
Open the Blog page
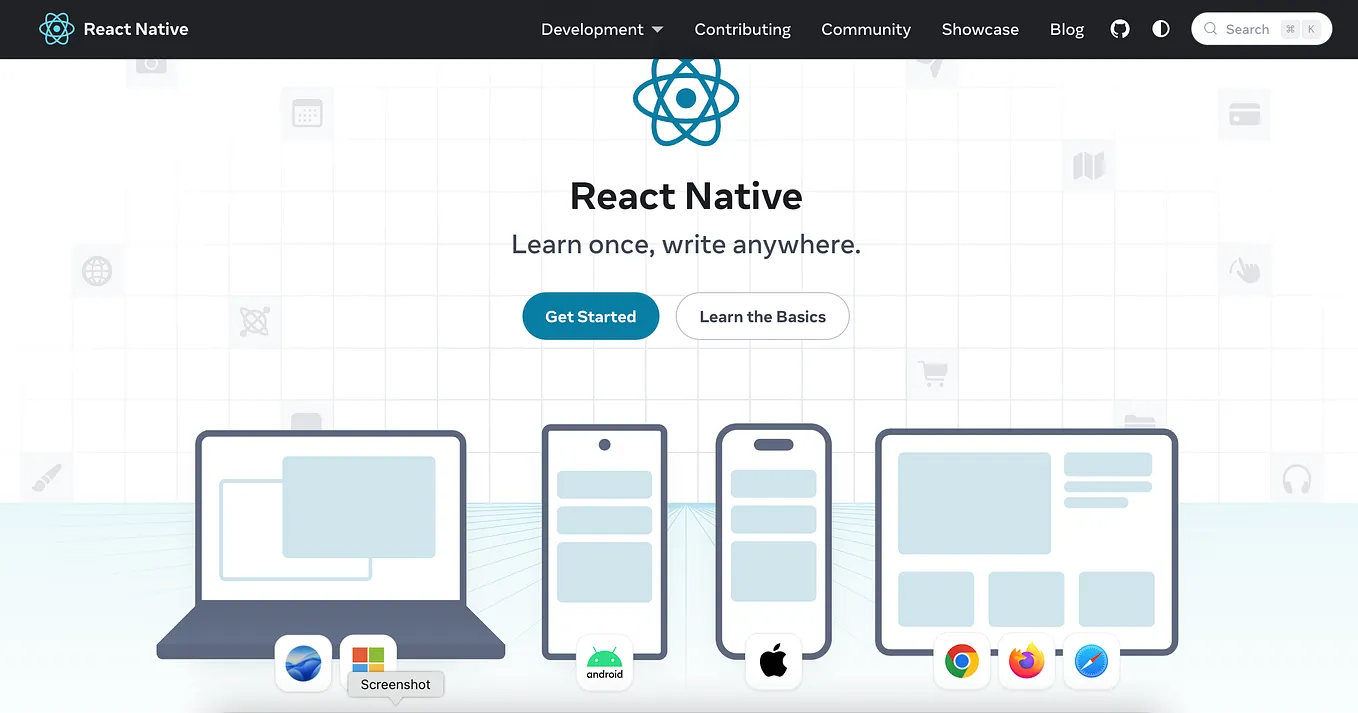point(1066,29)
